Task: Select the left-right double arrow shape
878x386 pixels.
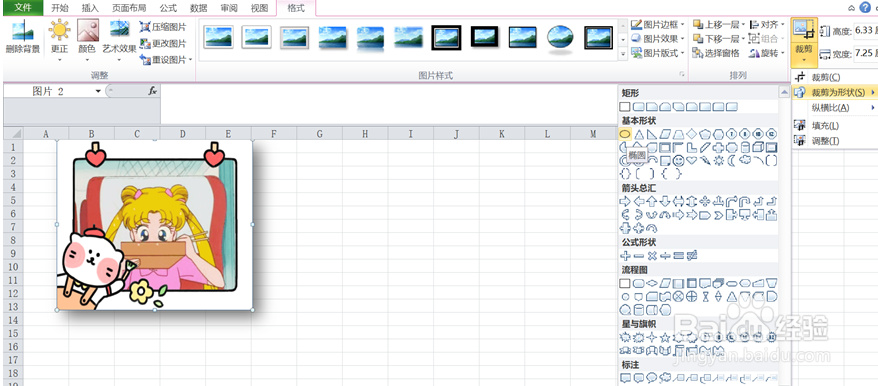Action: pyautogui.click(x=679, y=201)
